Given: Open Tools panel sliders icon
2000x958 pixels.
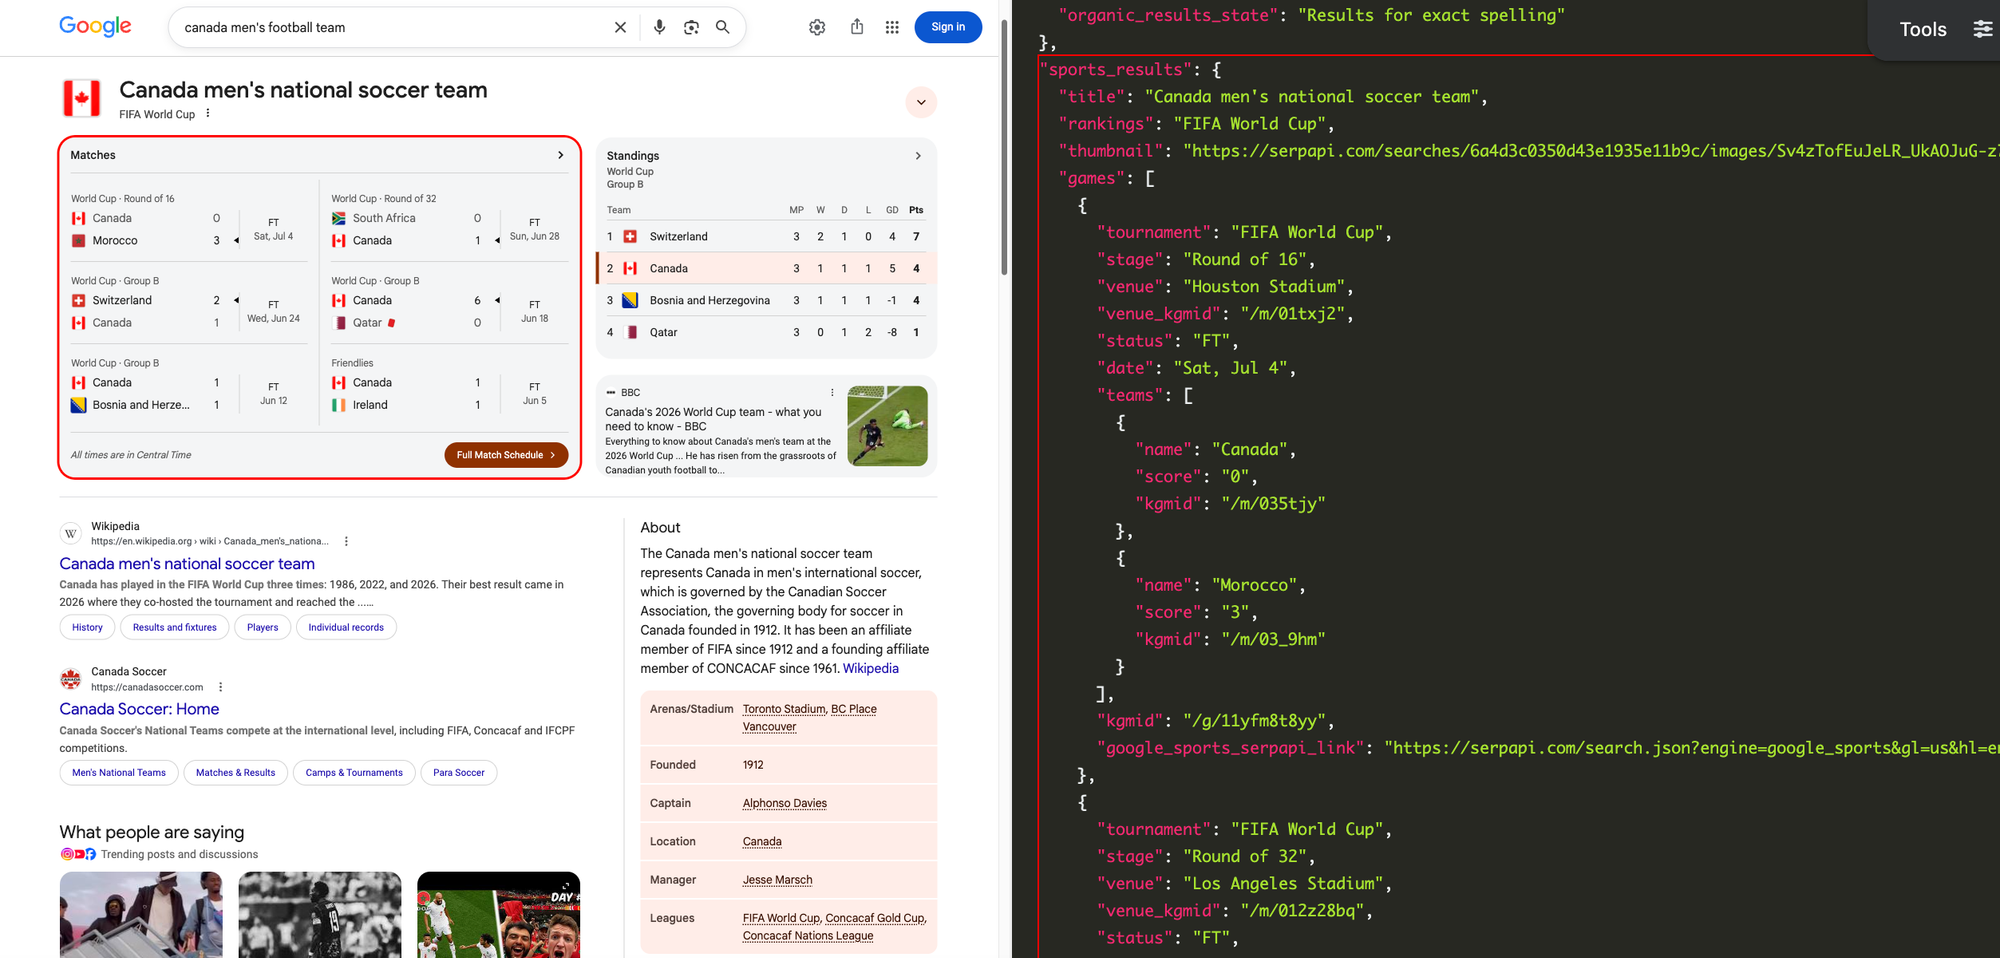Looking at the screenshot, I should click(x=1982, y=29).
